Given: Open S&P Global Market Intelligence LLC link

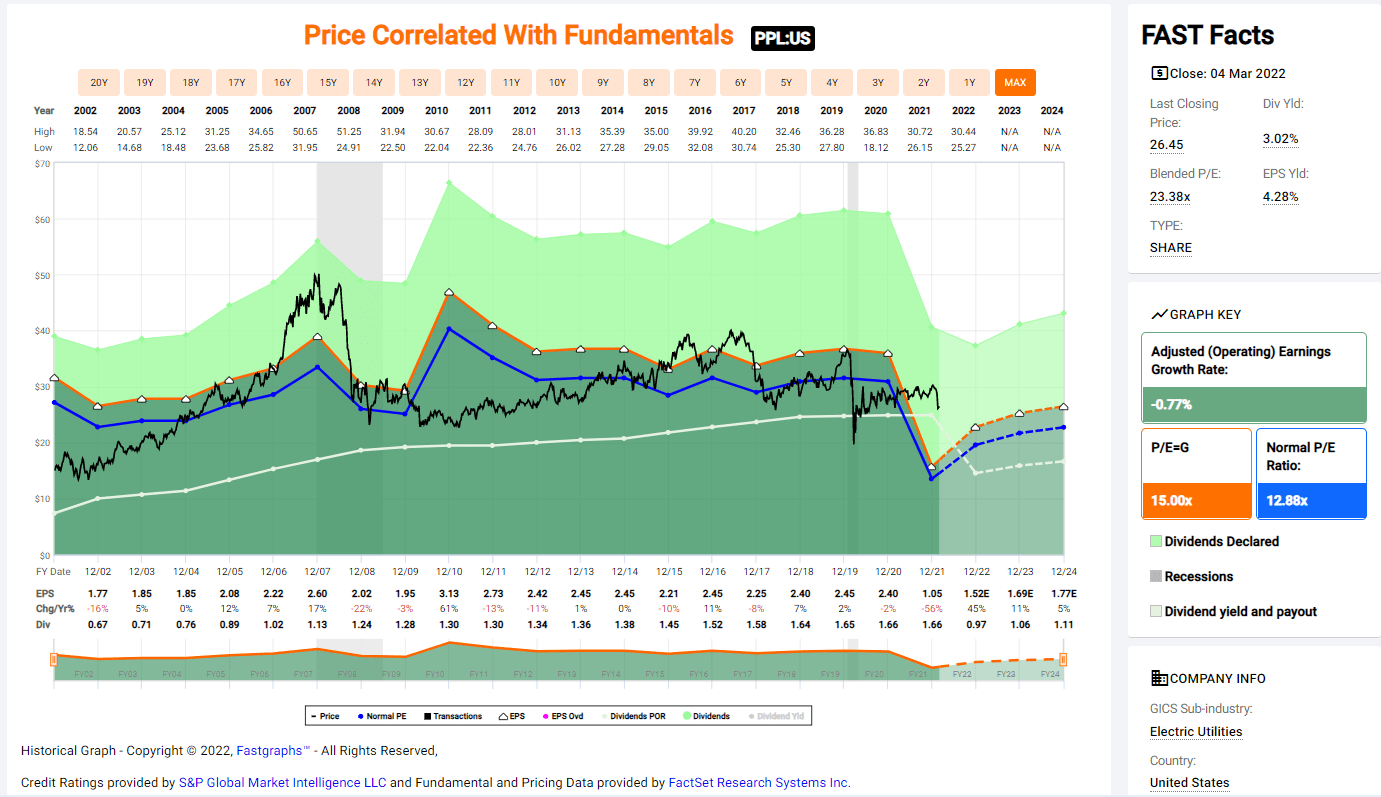Looking at the screenshot, I should click(282, 783).
